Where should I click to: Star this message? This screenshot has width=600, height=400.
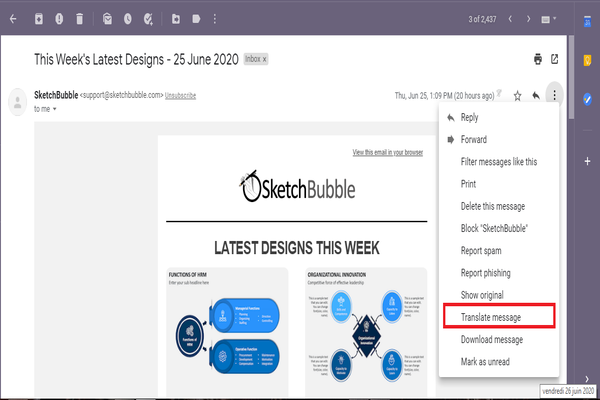click(517, 95)
